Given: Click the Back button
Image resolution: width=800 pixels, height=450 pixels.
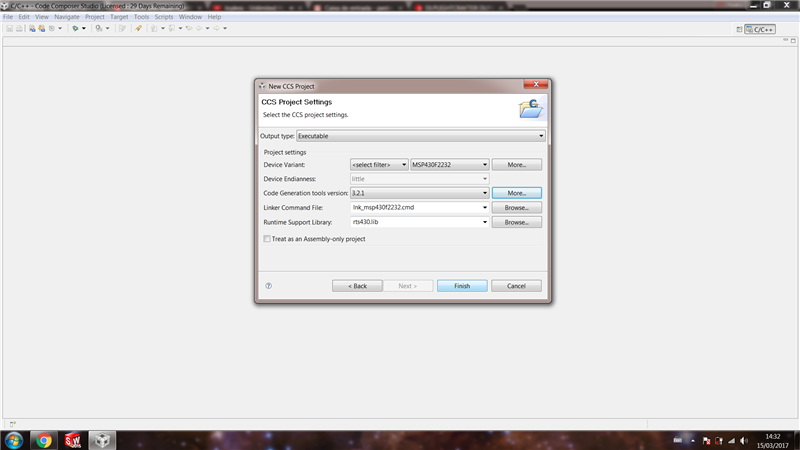Looking at the screenshot, I should [x=357, y=286].
